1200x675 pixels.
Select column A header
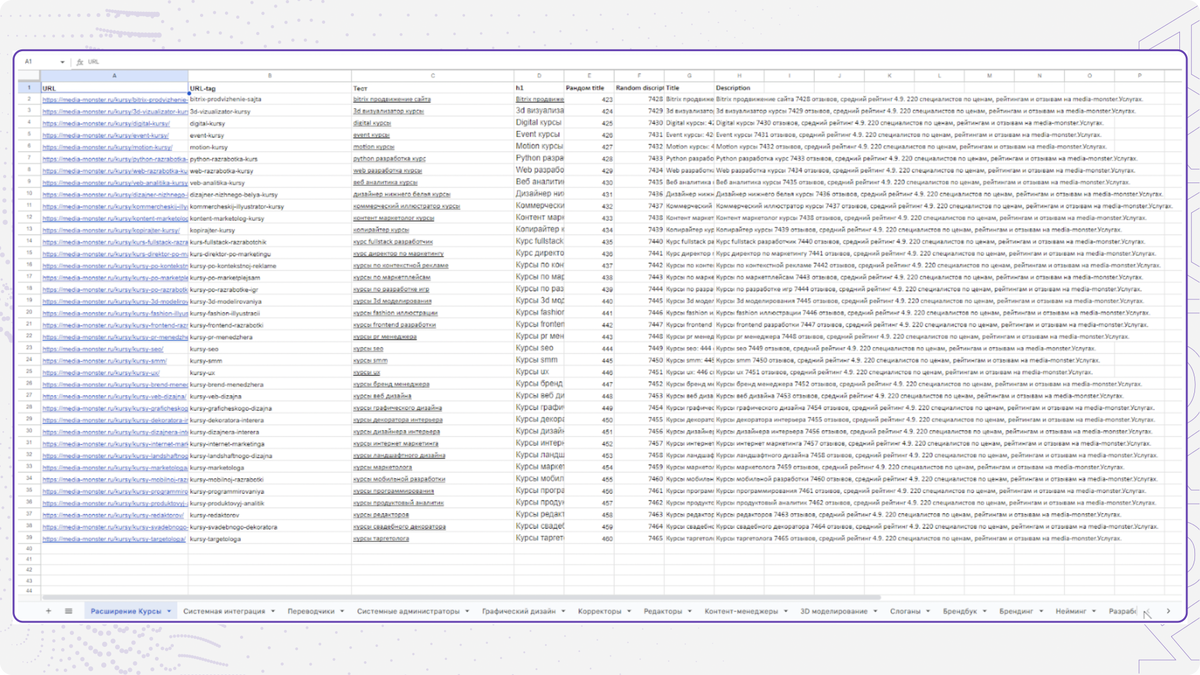[x=114, y=76]
